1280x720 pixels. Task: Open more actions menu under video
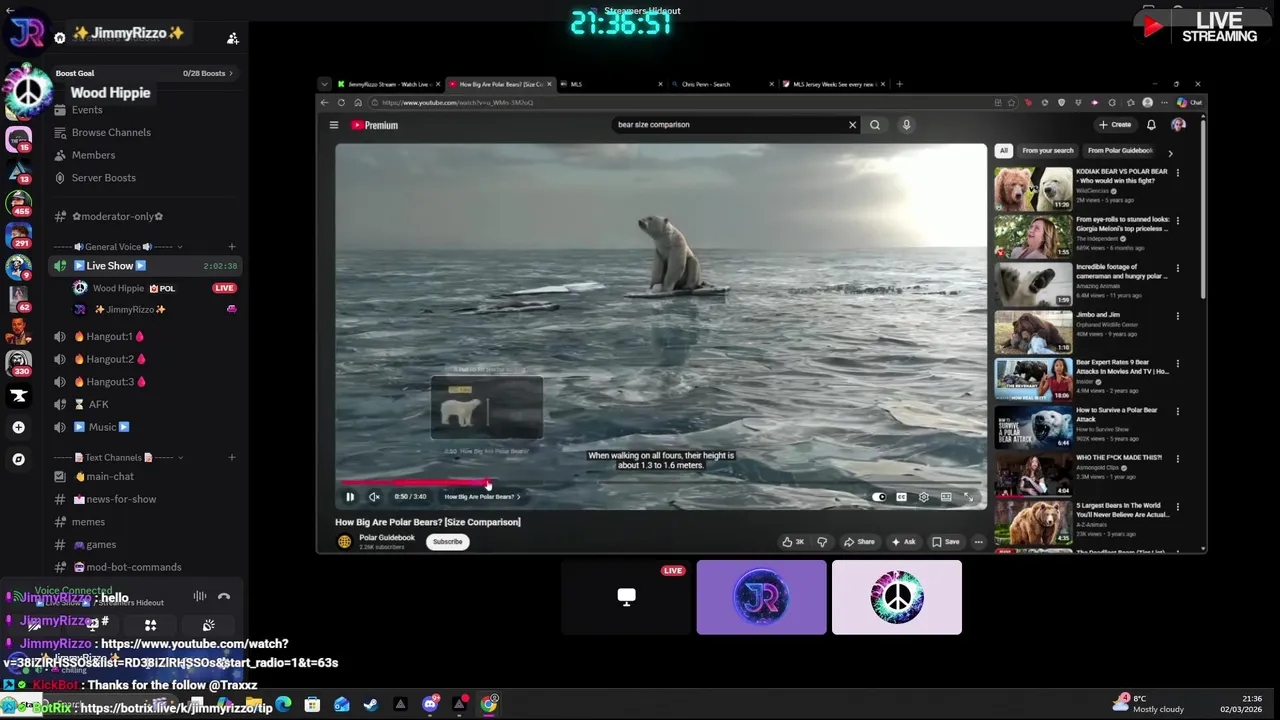point(978,542)
